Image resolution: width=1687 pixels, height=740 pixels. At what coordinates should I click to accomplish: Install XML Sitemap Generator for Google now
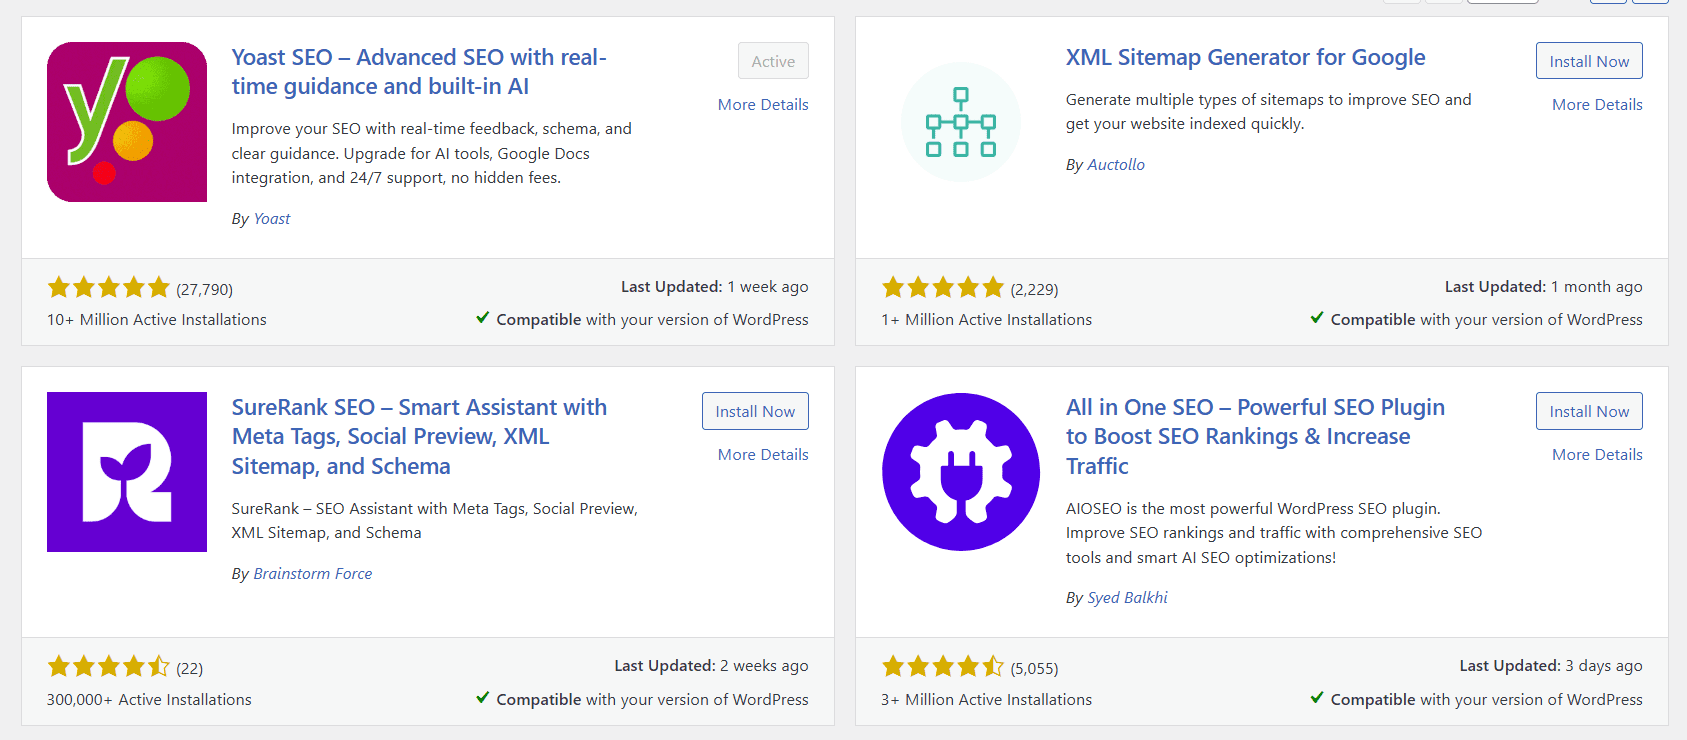(x=1589, y=61)
